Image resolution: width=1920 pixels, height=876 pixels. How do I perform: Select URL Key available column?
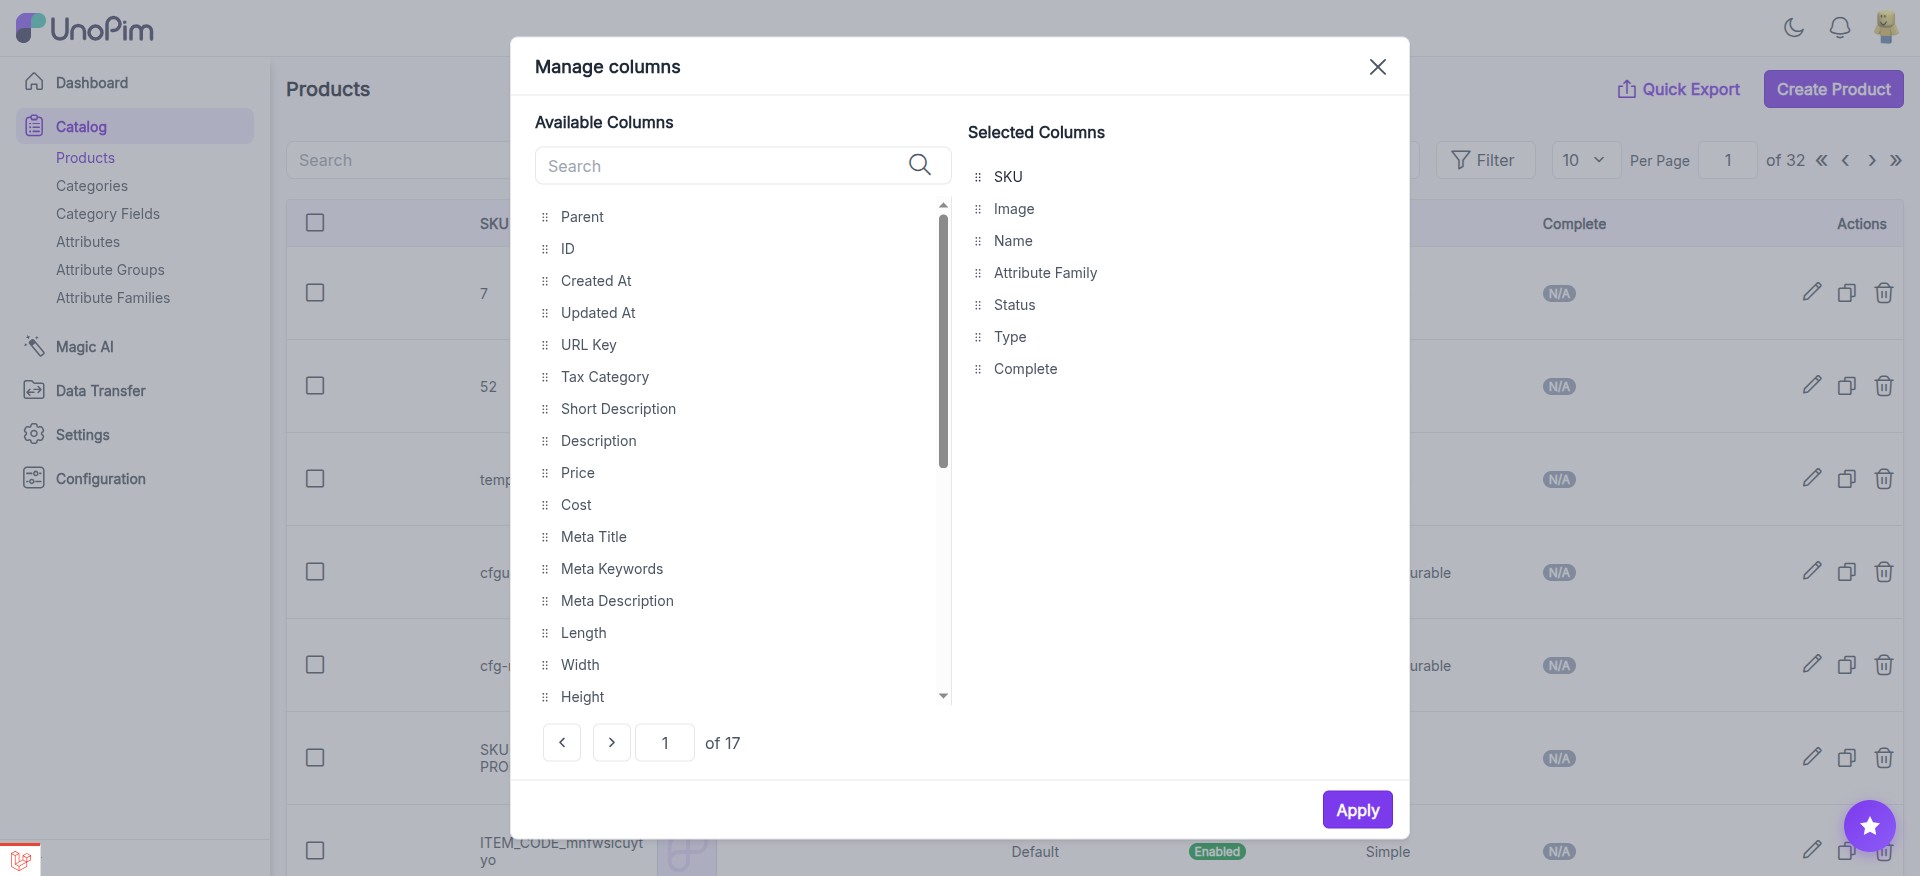[588, 345]
